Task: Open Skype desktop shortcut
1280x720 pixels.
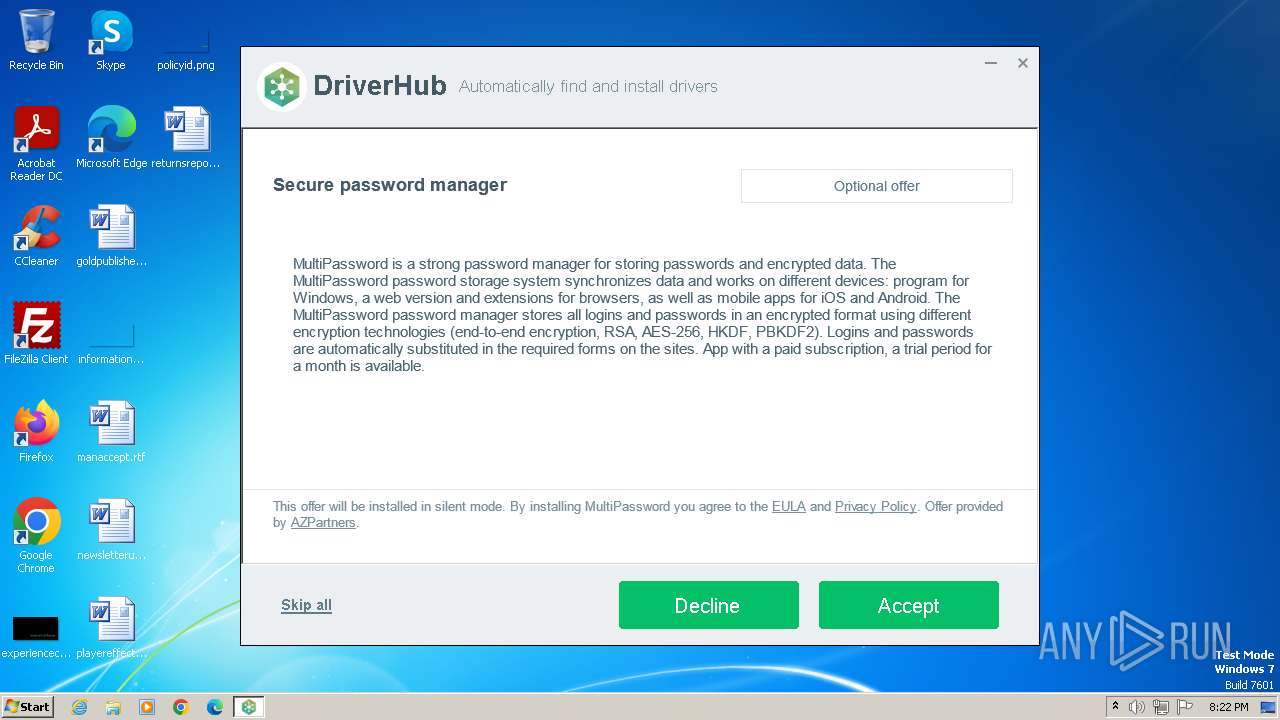Action: coord(110,40)
